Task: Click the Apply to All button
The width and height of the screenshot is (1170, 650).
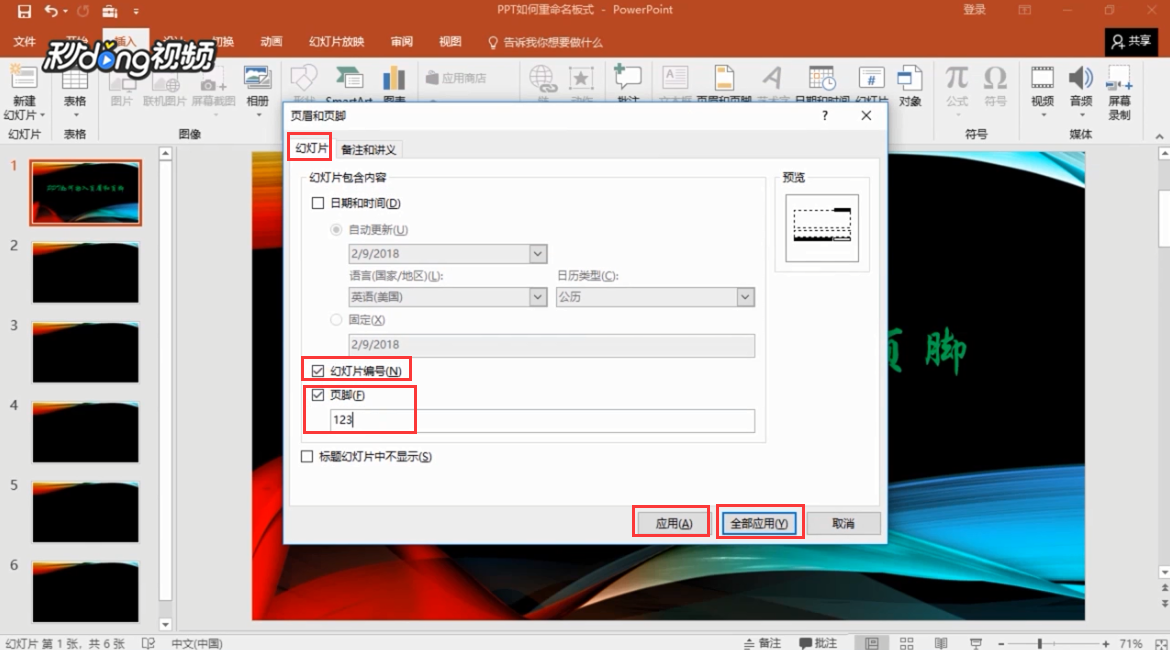Action: coord(759,523)
